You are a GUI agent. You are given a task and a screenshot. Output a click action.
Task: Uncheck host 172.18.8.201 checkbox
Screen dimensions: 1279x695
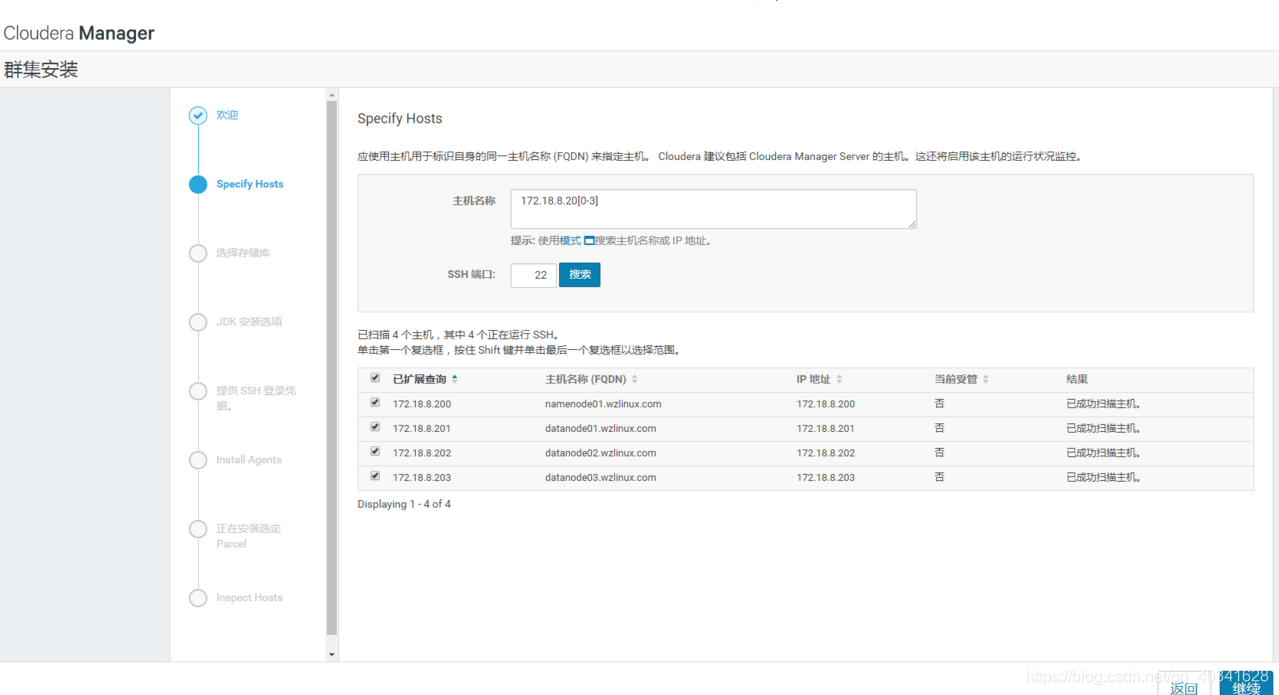[x=375, y=427]
